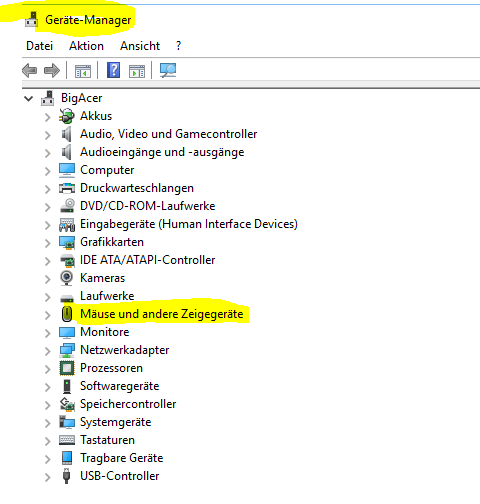Select the Grafikkarten display adapter icon
The image size is (480, 504).
[x=67, y=242]
